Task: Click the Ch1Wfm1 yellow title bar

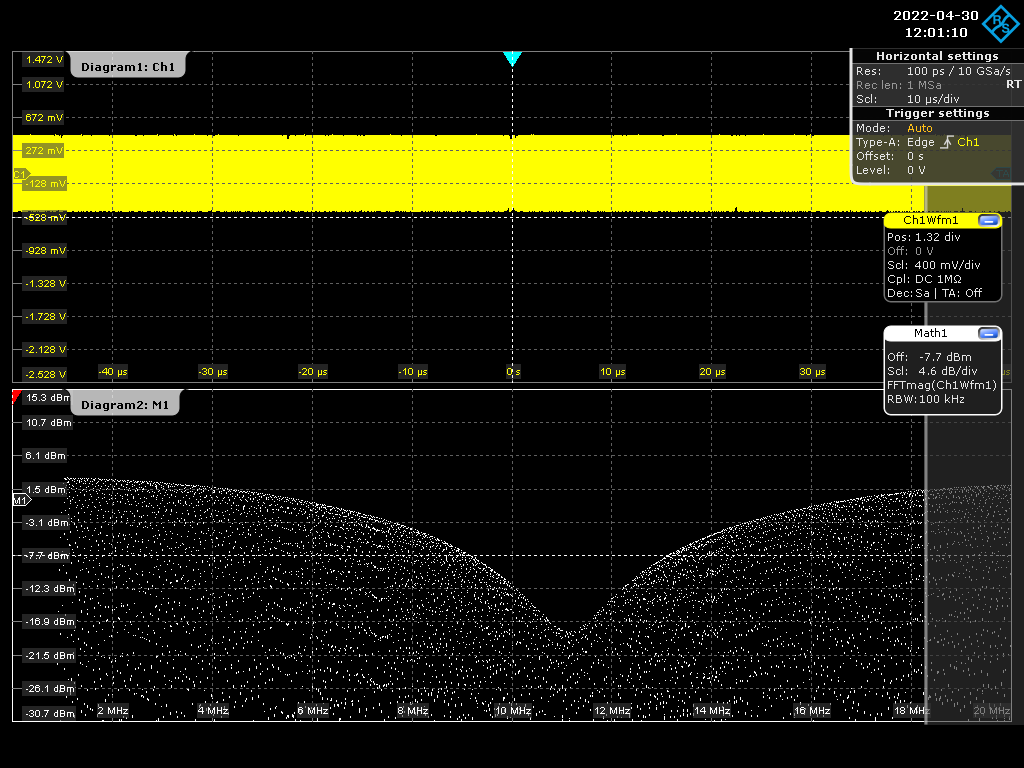Action: click(931, 221)
